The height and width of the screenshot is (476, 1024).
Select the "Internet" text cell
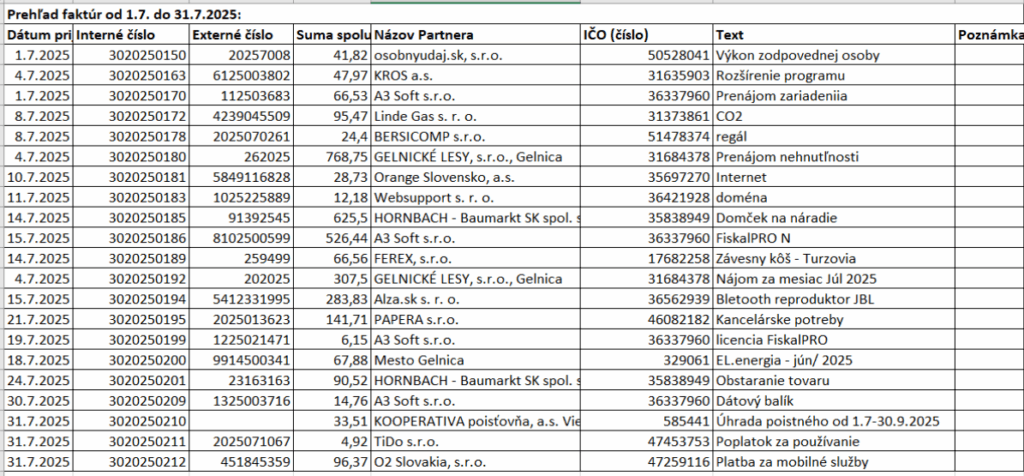(x=834, y=177)
